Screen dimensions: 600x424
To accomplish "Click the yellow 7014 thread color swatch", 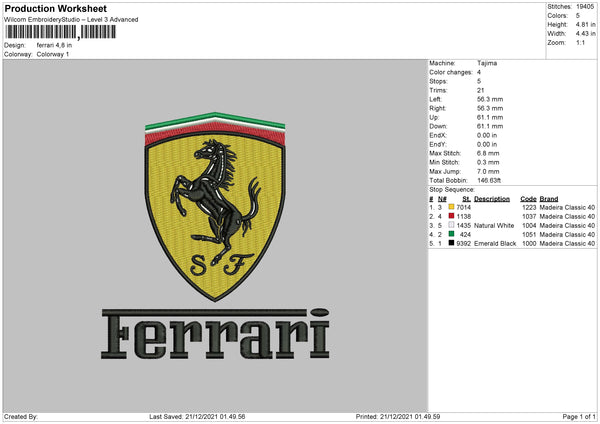I will [451, 207].
